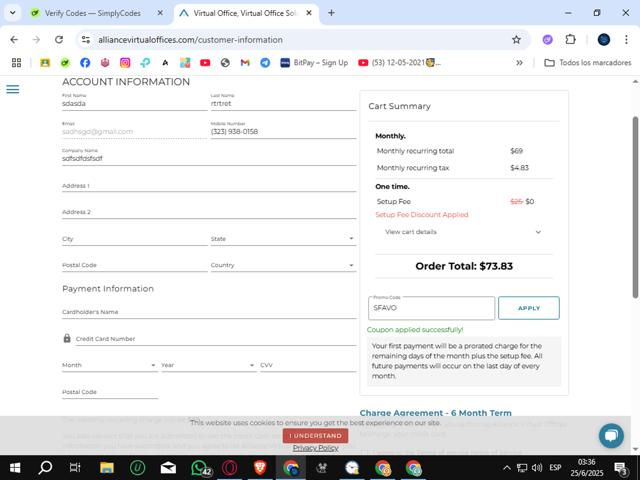Open the expiration Year dropdown
The width and height of the screenshot is (640, 480).
tap(208, 365)
